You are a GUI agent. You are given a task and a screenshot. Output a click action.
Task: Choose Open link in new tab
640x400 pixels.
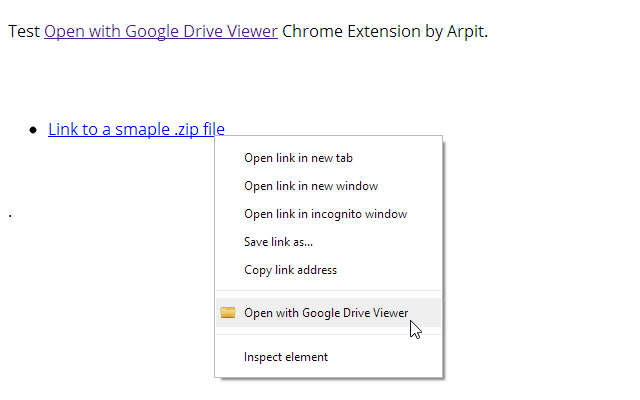click(x=298, y=158)
